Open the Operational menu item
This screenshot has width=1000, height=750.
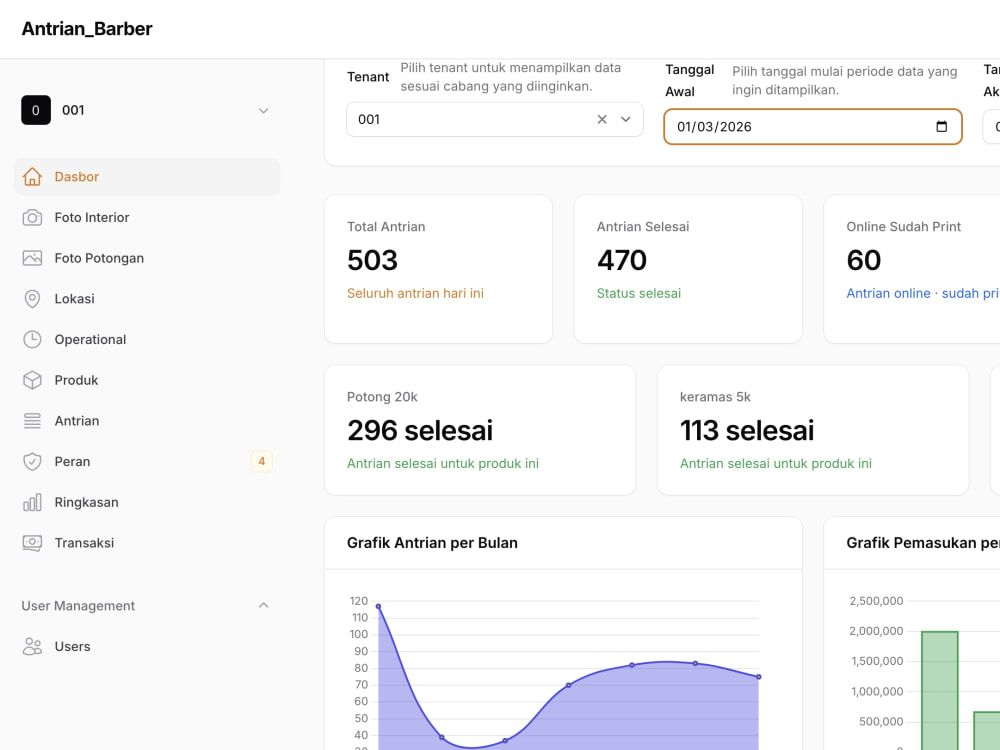coord(147,339)
